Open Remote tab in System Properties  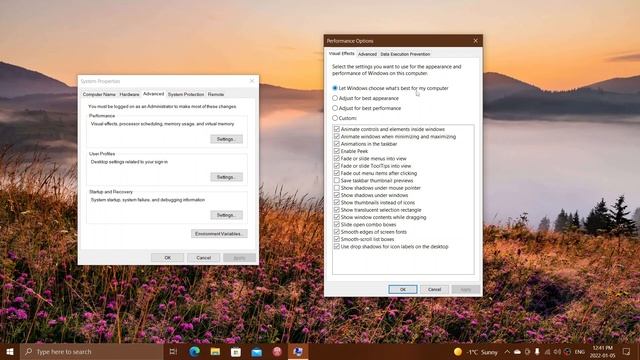tap(216, 94)
